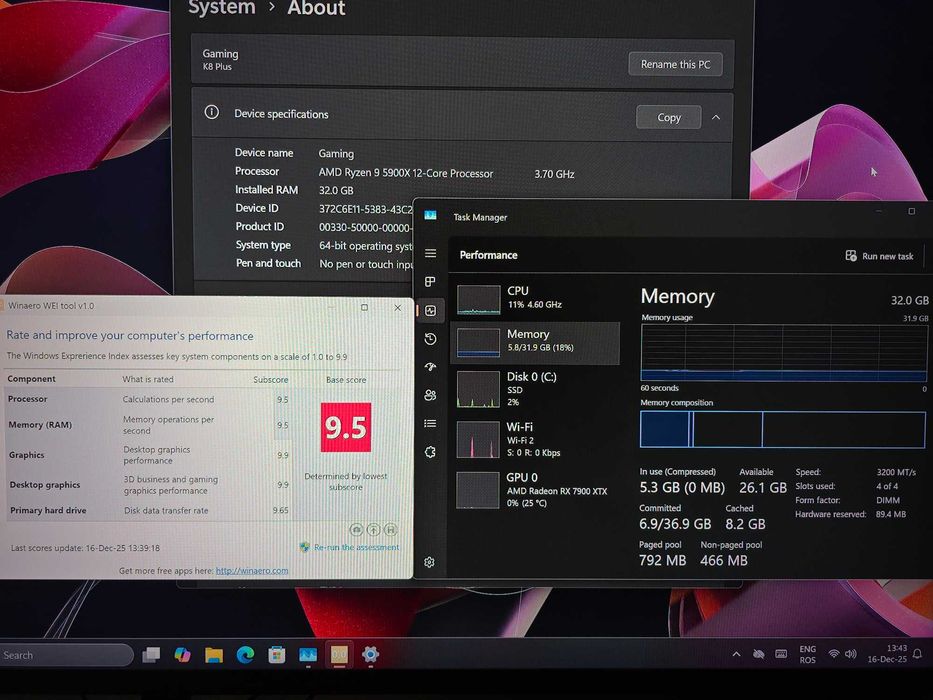This screenshot has width=933, height=700.
Task: Open OneDrive cloud tray icon
Action: (x=758, y=654)
